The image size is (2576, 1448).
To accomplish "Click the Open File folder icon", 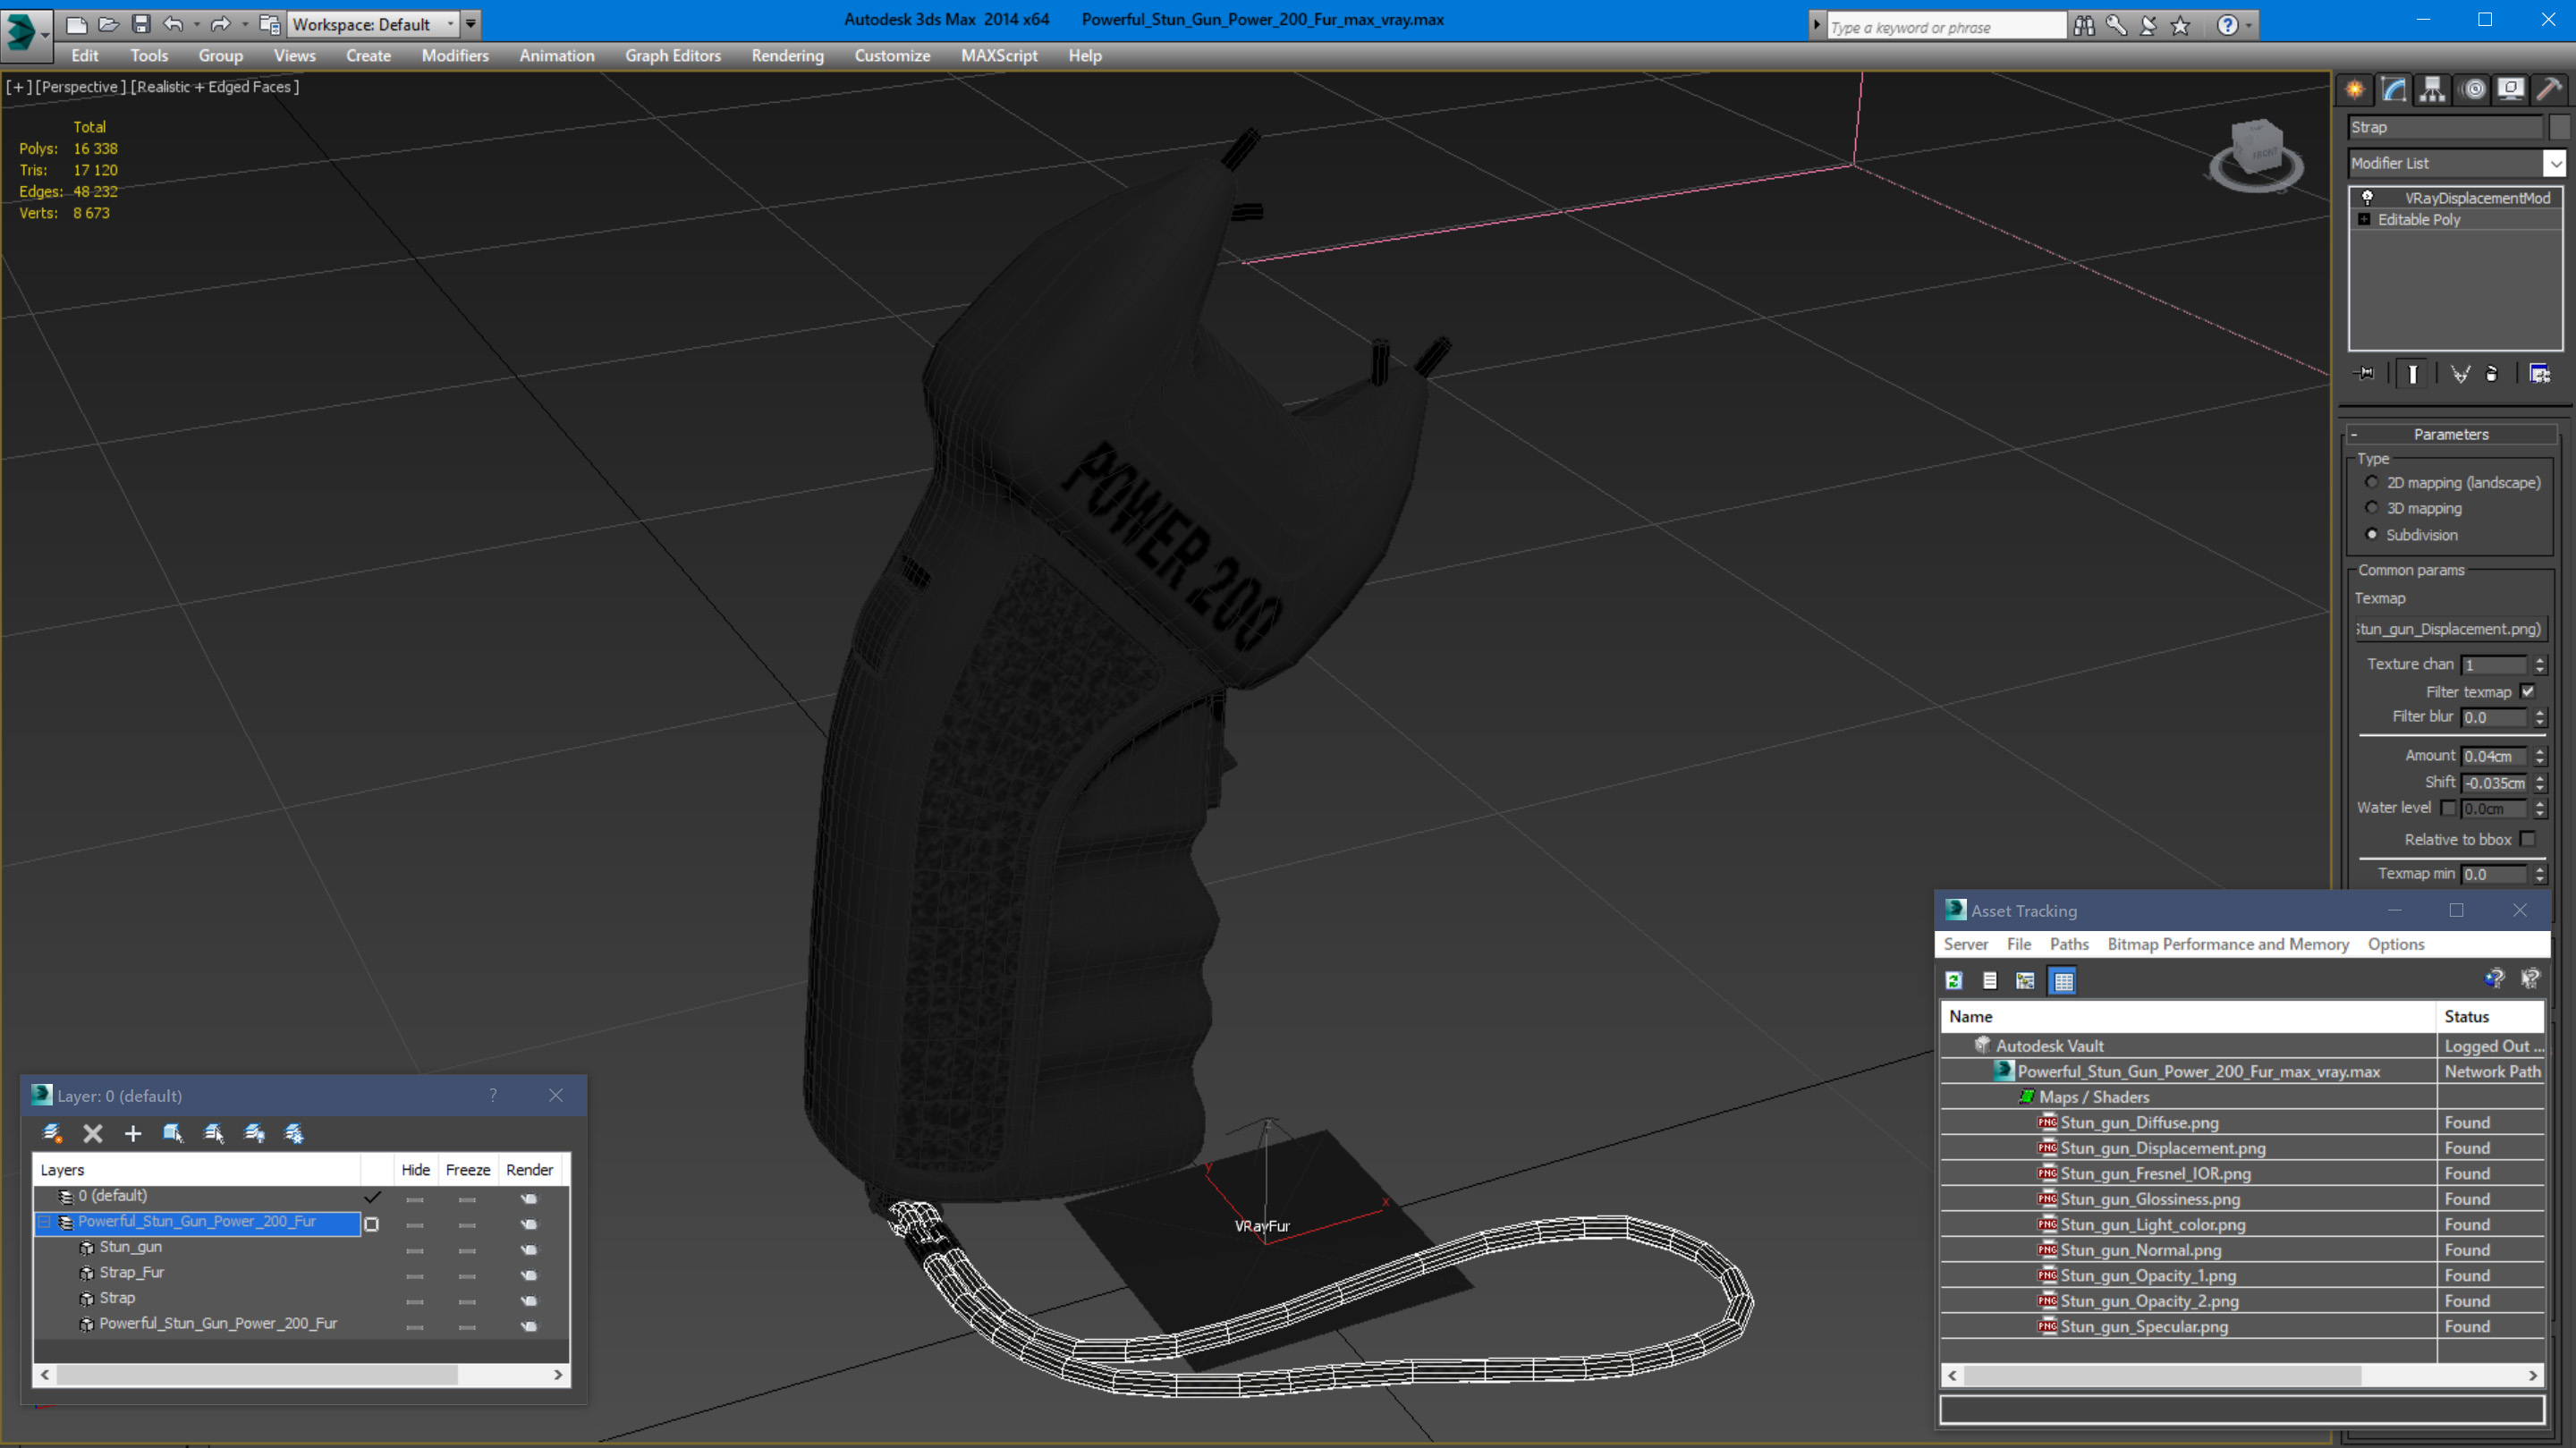I will [109, 24].
